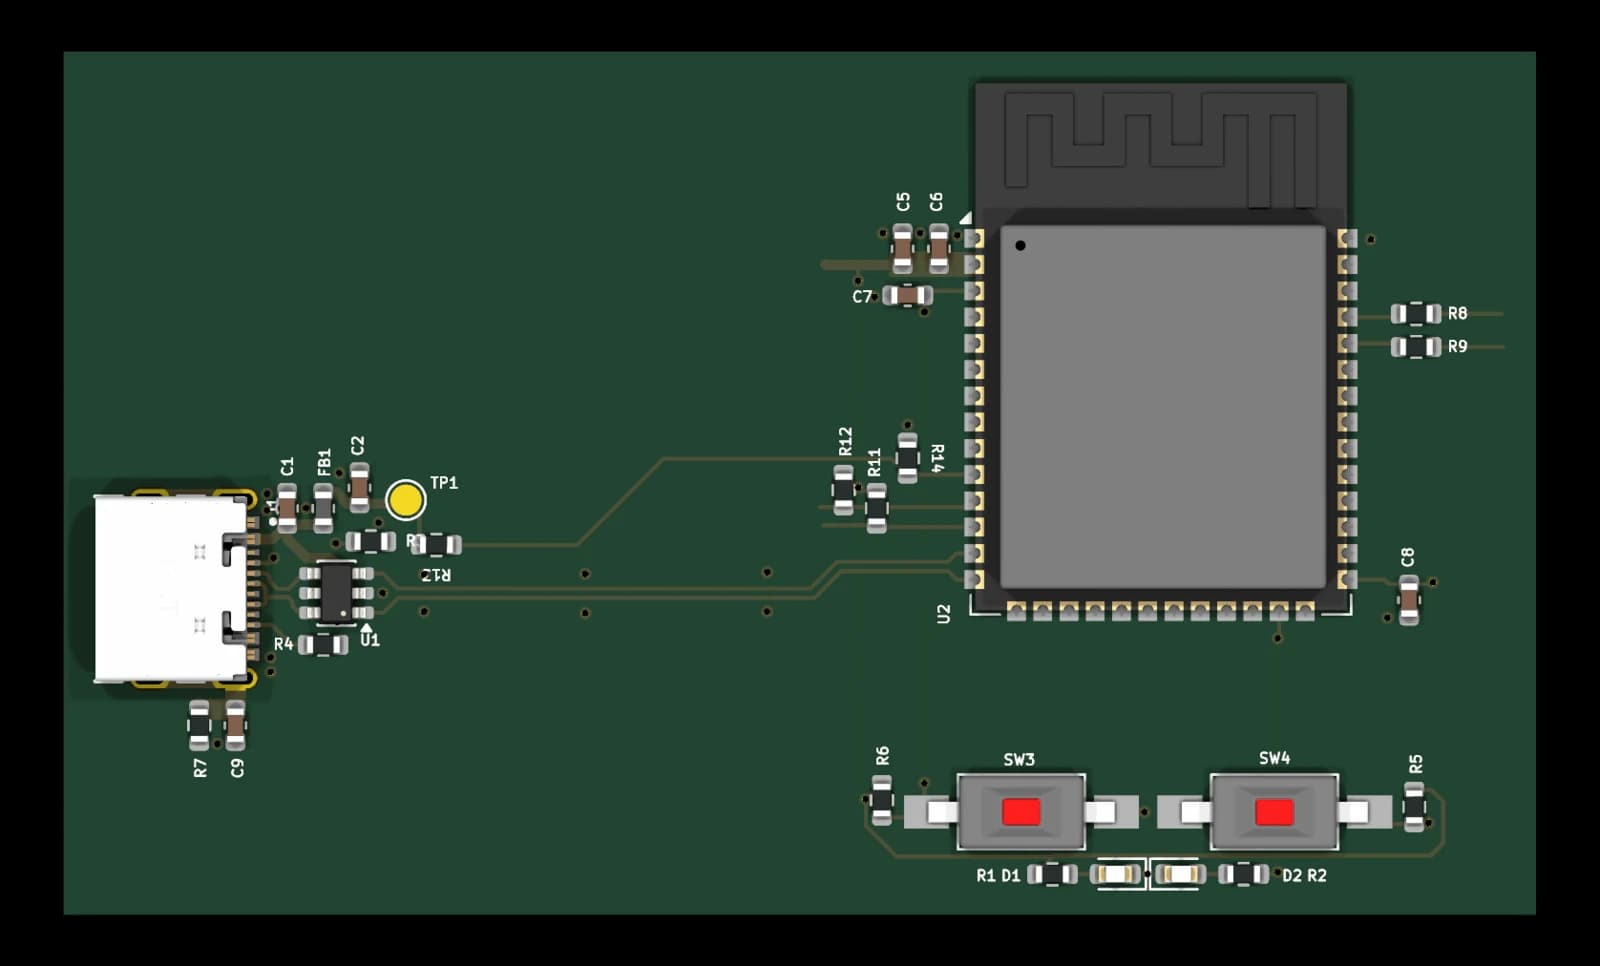Screen dimensions: 1600x966
Task: Click the red SW3 tactile button
Action: (1021, 811)
